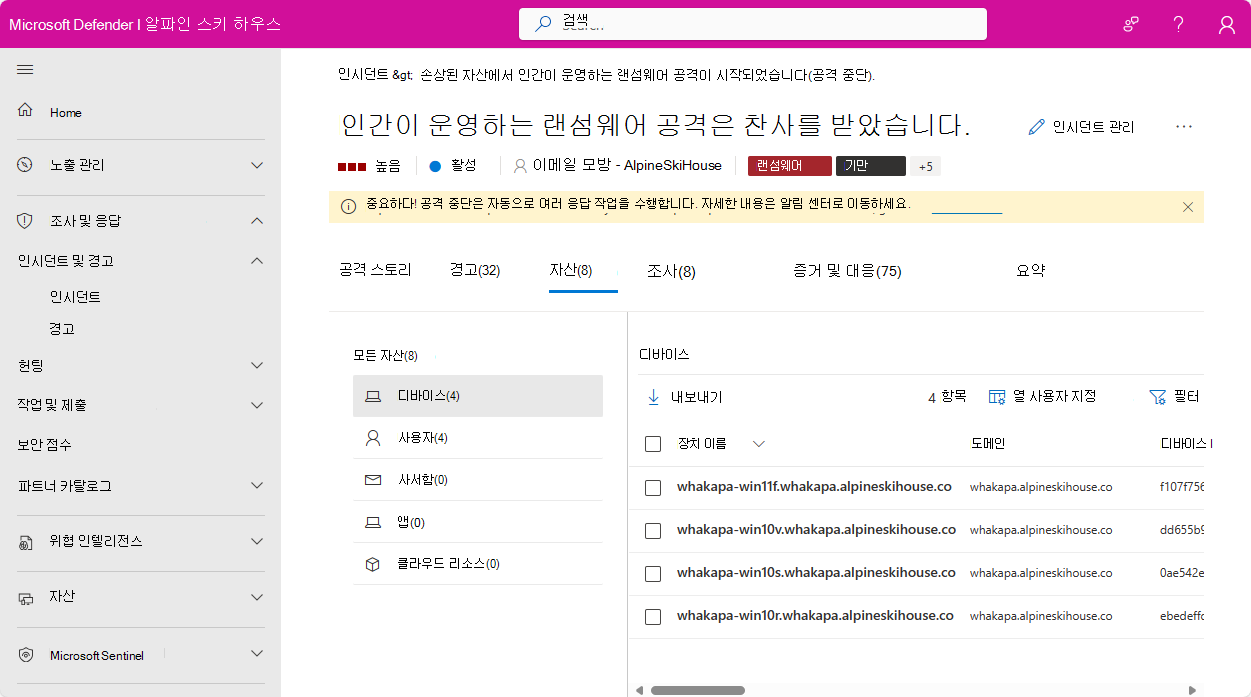Click the 디바이스 laptop icon in asset list

point(373,396)
